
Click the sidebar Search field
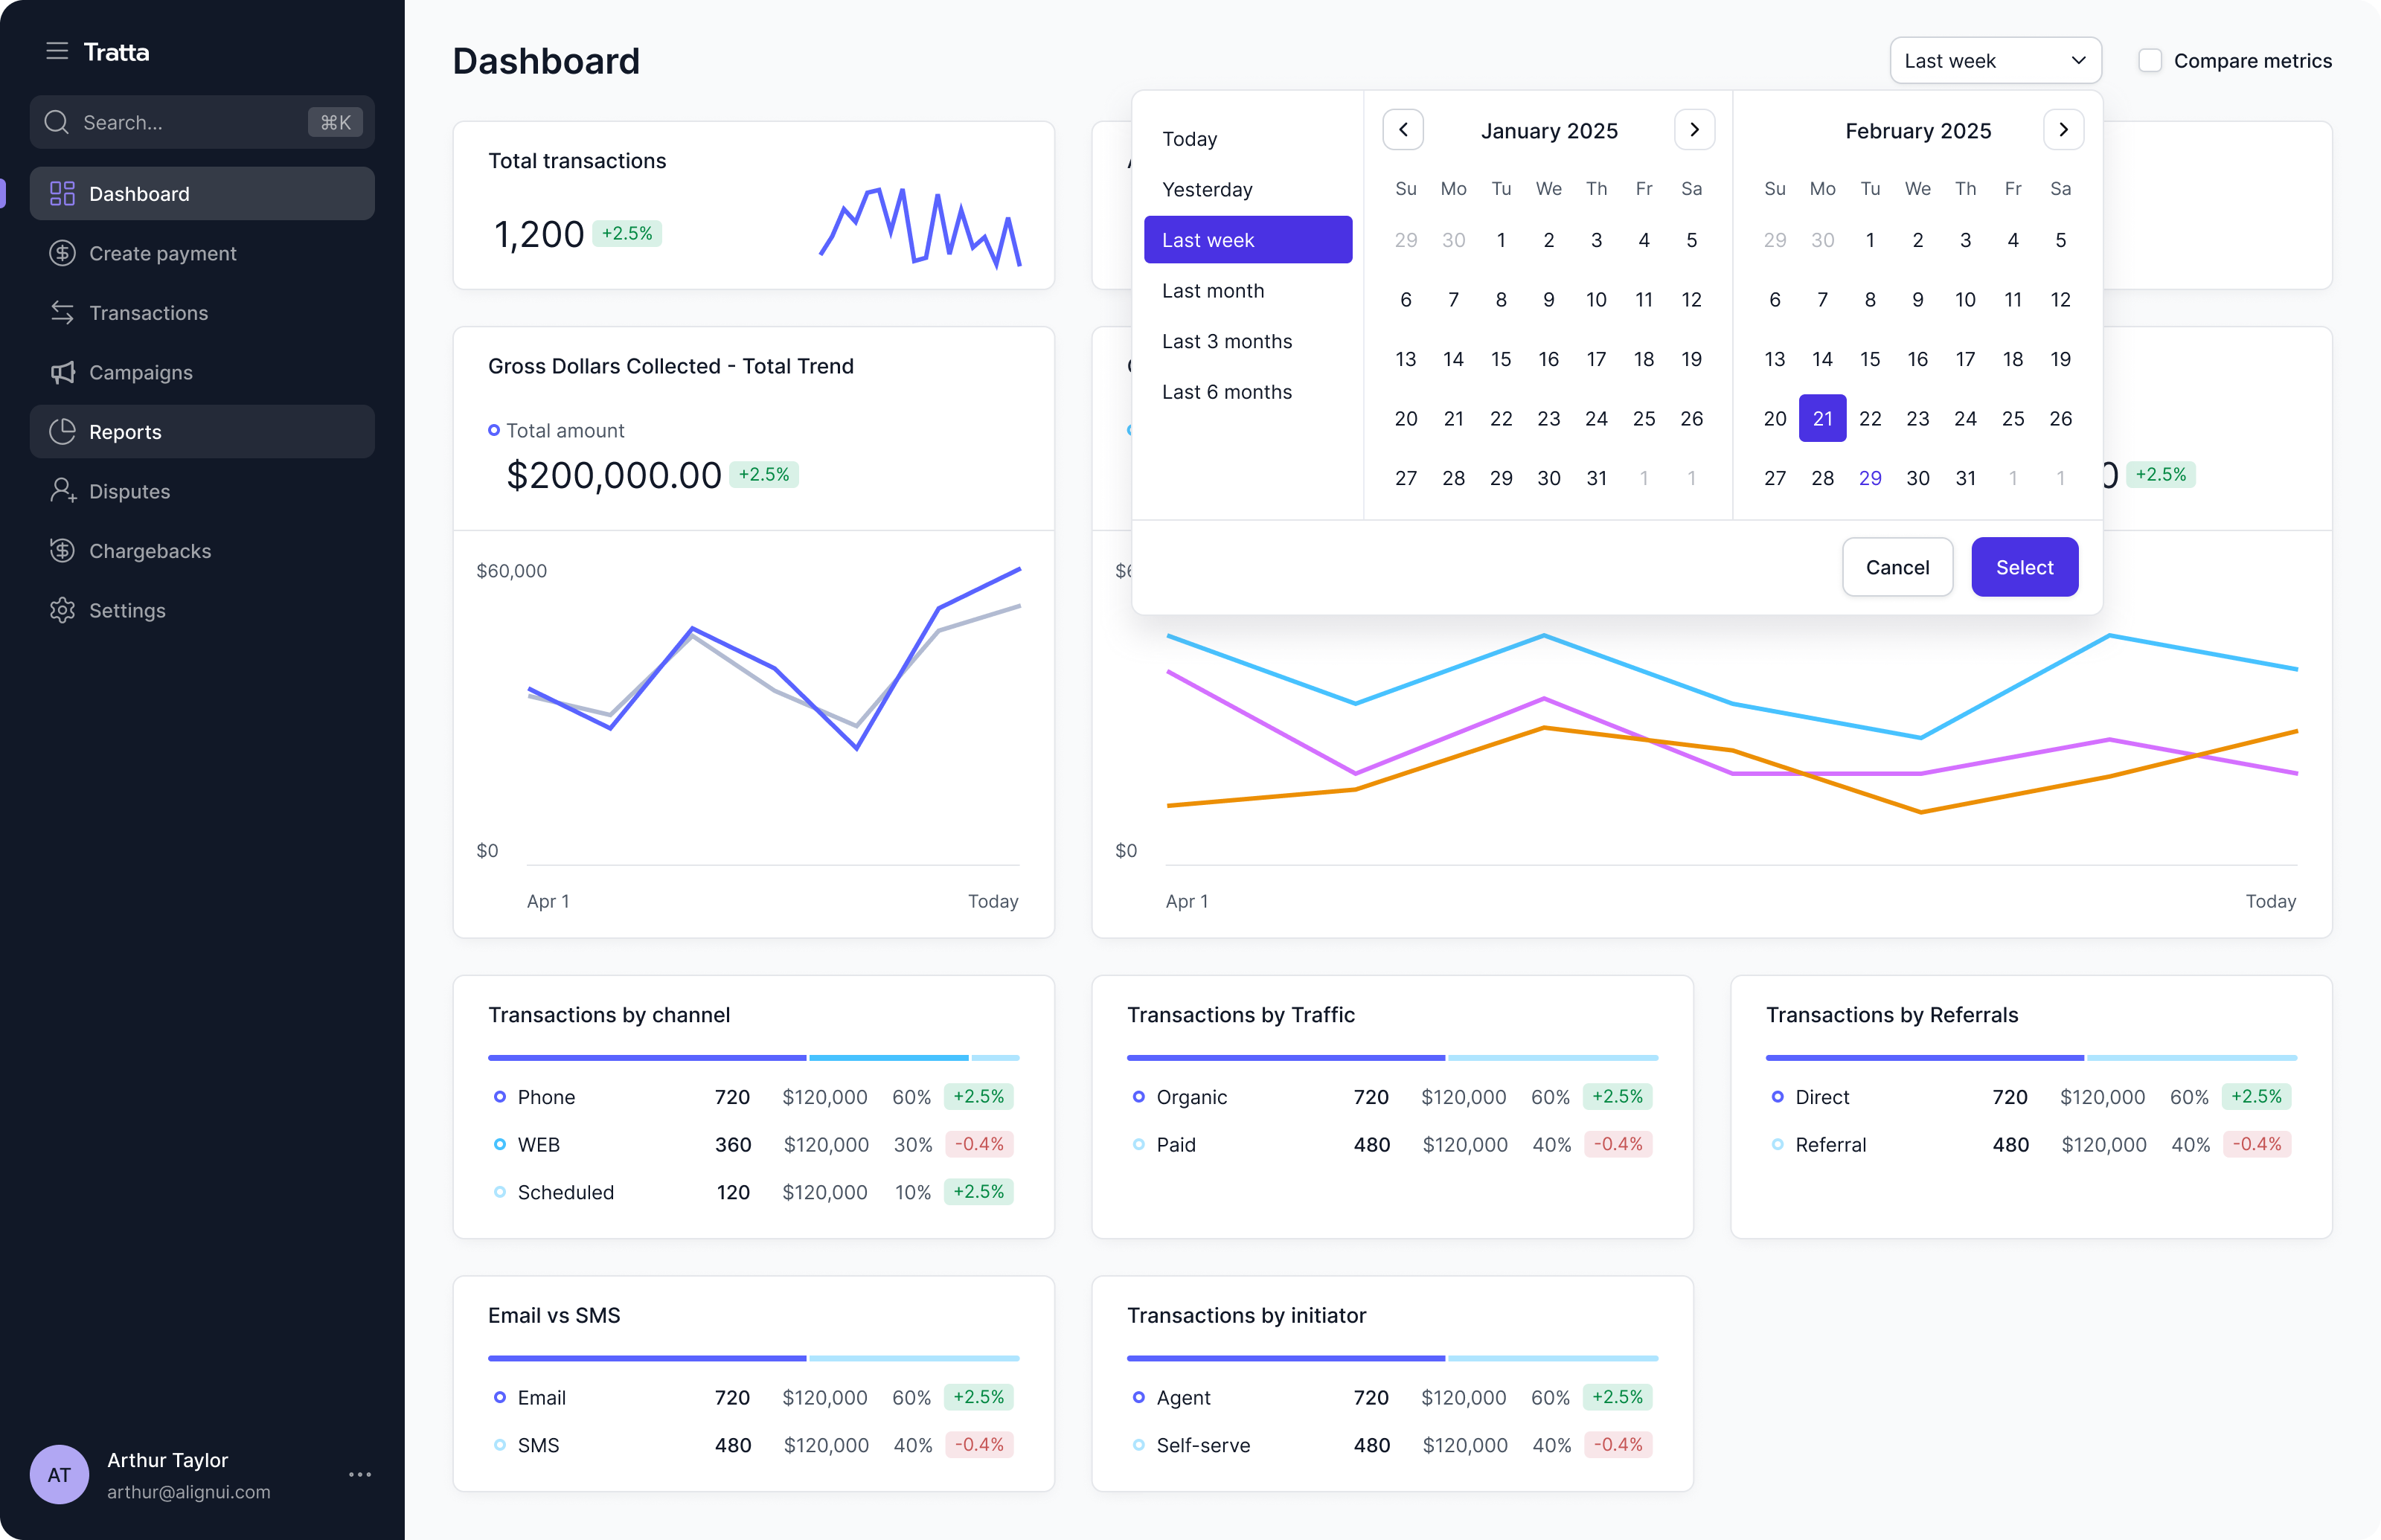190,122
